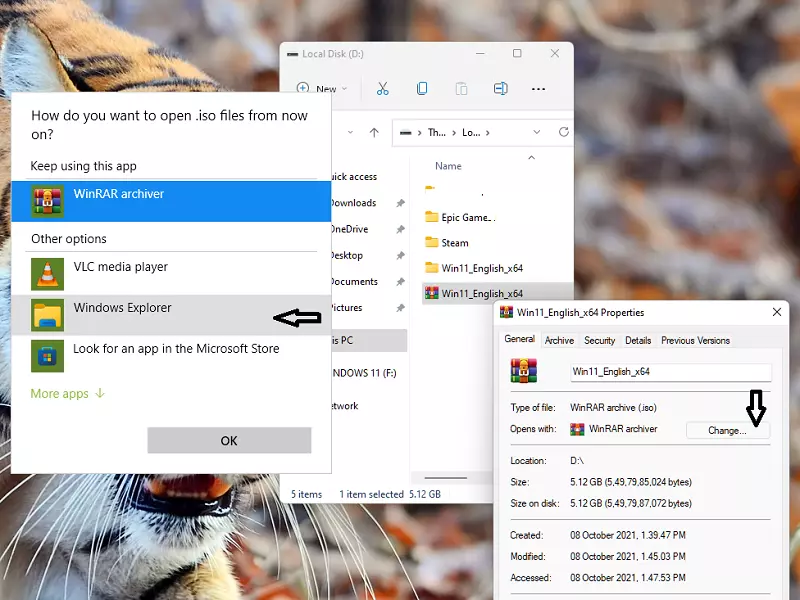Click the Change... button next to Opens with

727,431
